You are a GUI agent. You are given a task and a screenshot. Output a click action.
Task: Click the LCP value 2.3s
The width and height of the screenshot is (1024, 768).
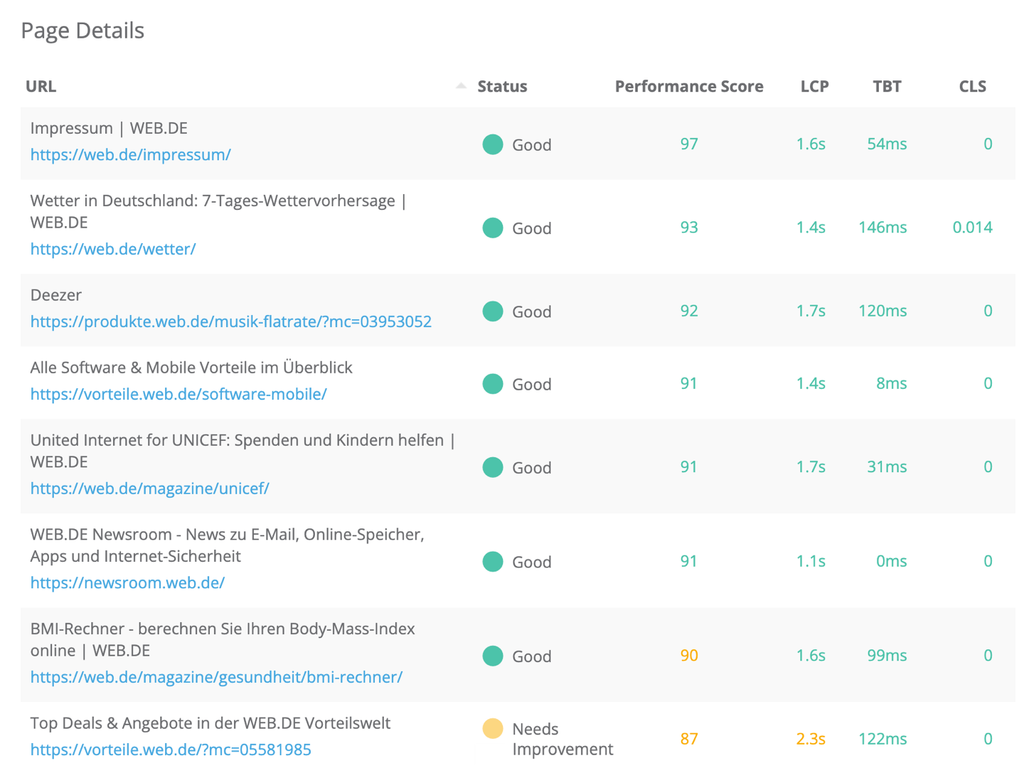[x=810, y=739]
